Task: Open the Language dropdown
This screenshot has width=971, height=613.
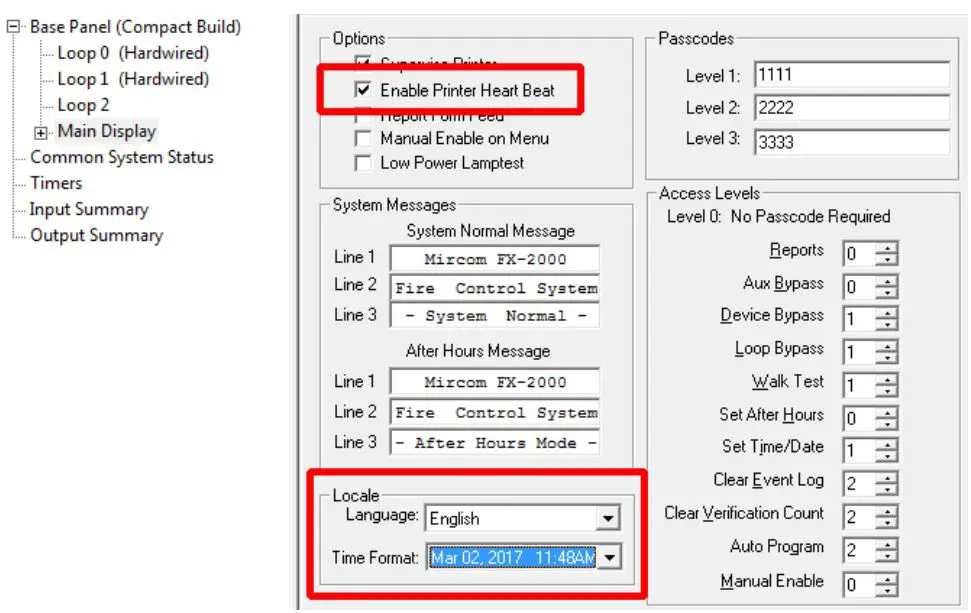Action: 608,518
